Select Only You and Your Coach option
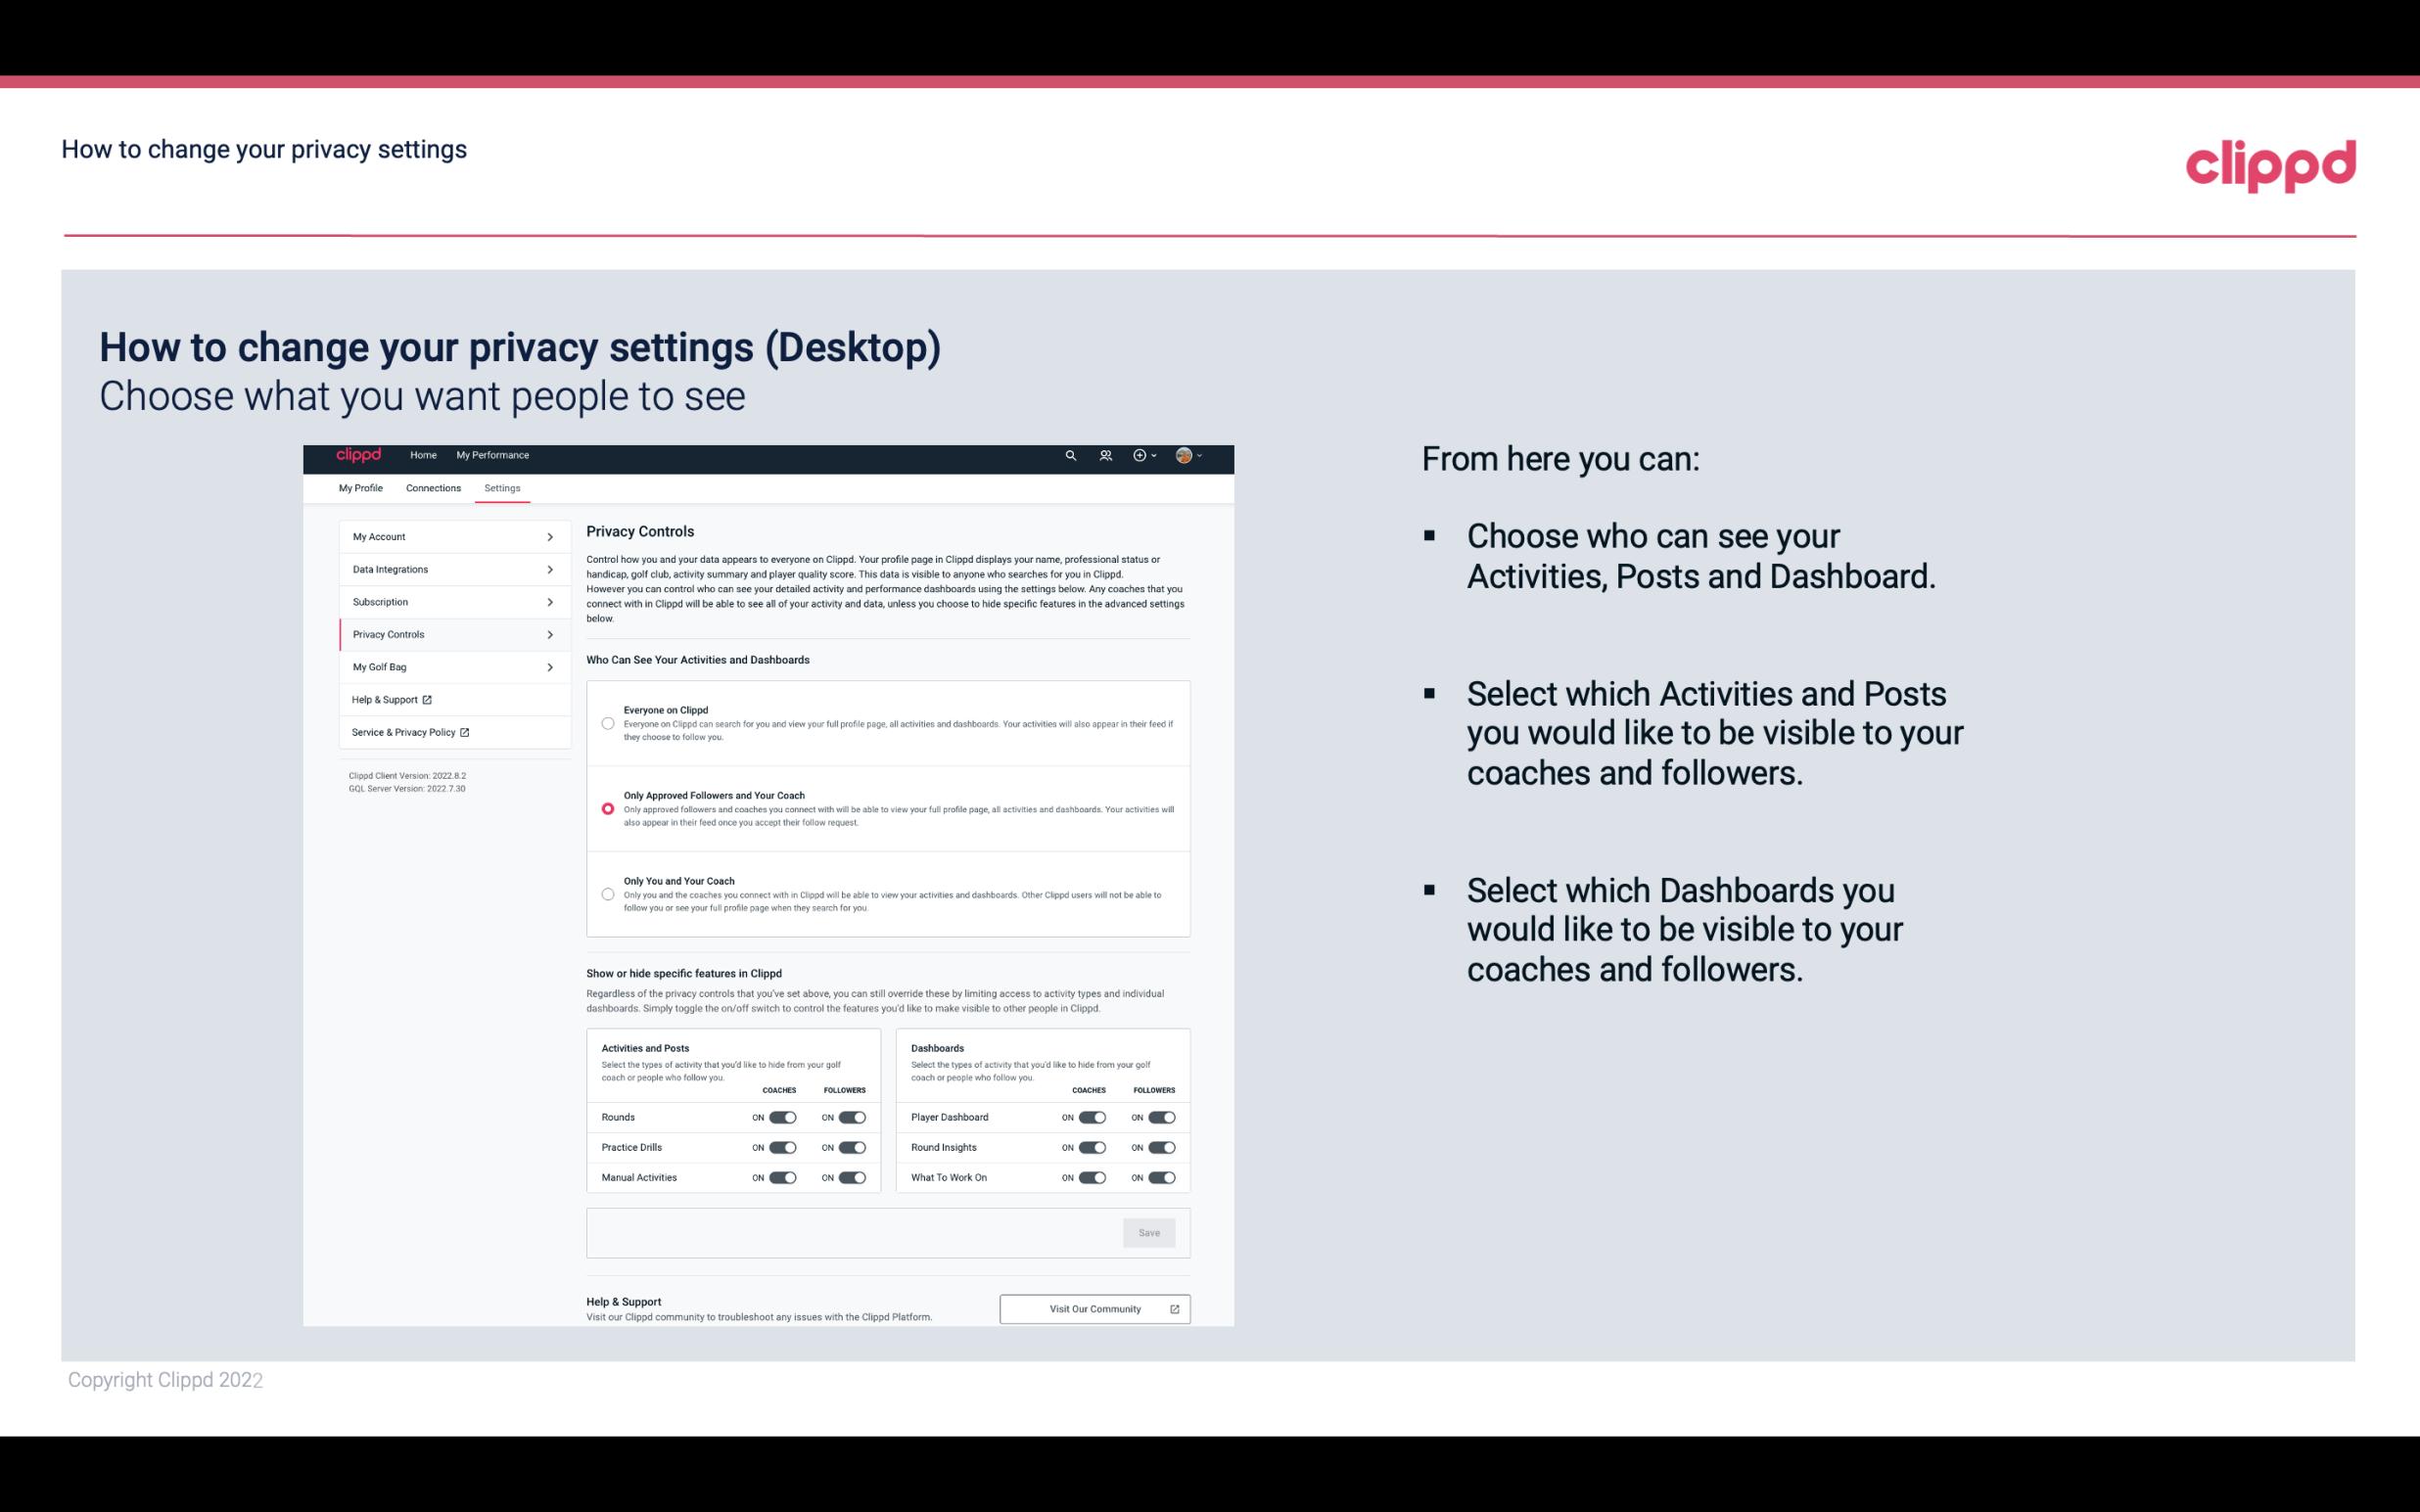This screenshot has height=1512, width=2420. click(x=606, y=895)
